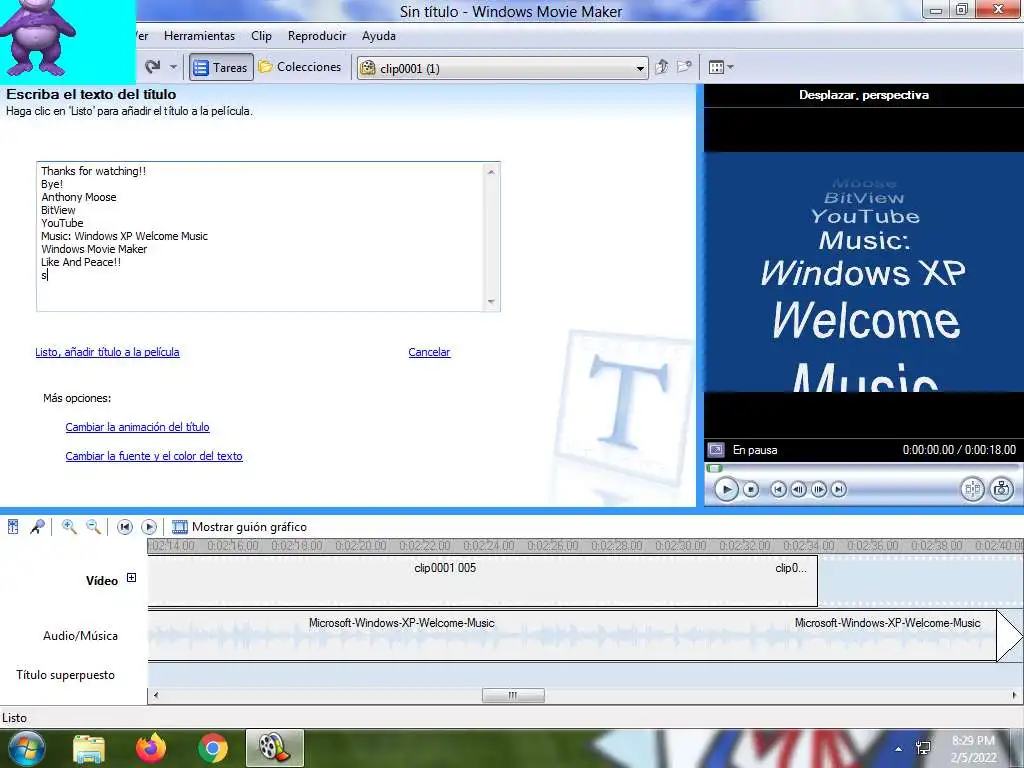Open the Windows Start button
Screen dimensions: 1024x768
point(25,748)
